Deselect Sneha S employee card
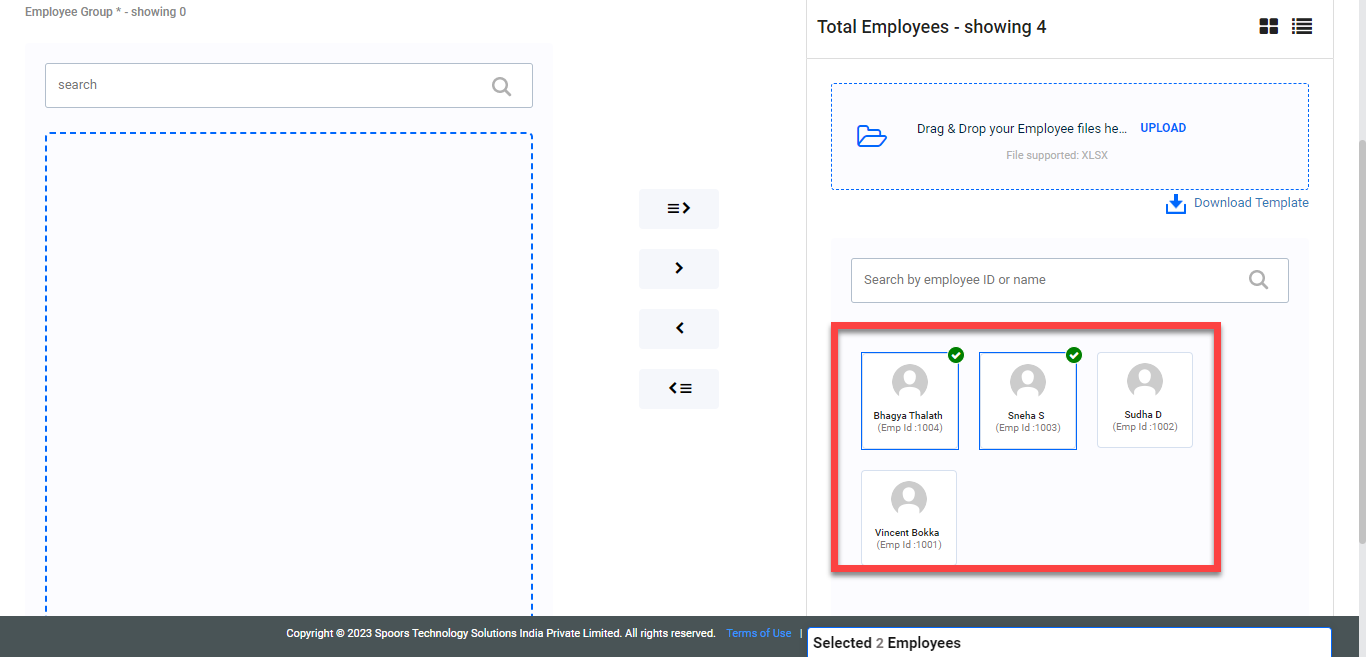Screen dimensions: 1366x657 point(1027,400)
